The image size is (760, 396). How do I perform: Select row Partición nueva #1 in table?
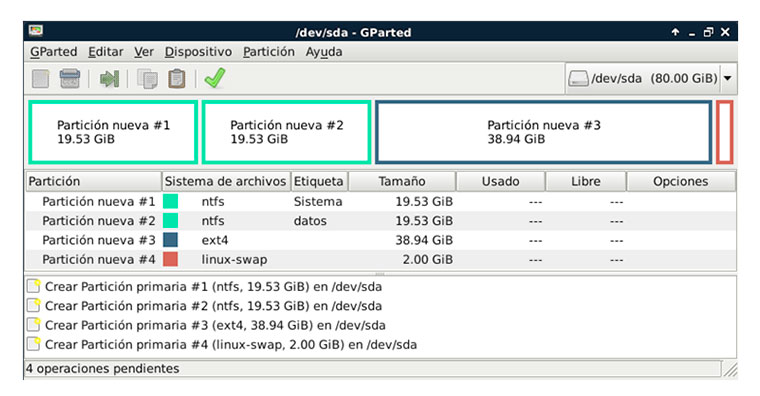pos(380,201)
